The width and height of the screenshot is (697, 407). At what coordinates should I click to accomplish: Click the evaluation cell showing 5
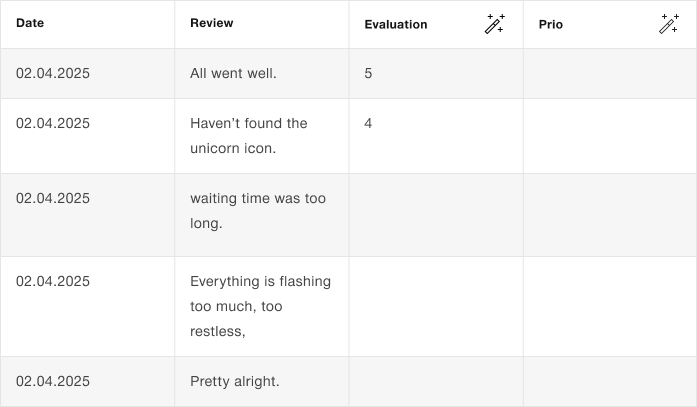[x=435, y=73]
